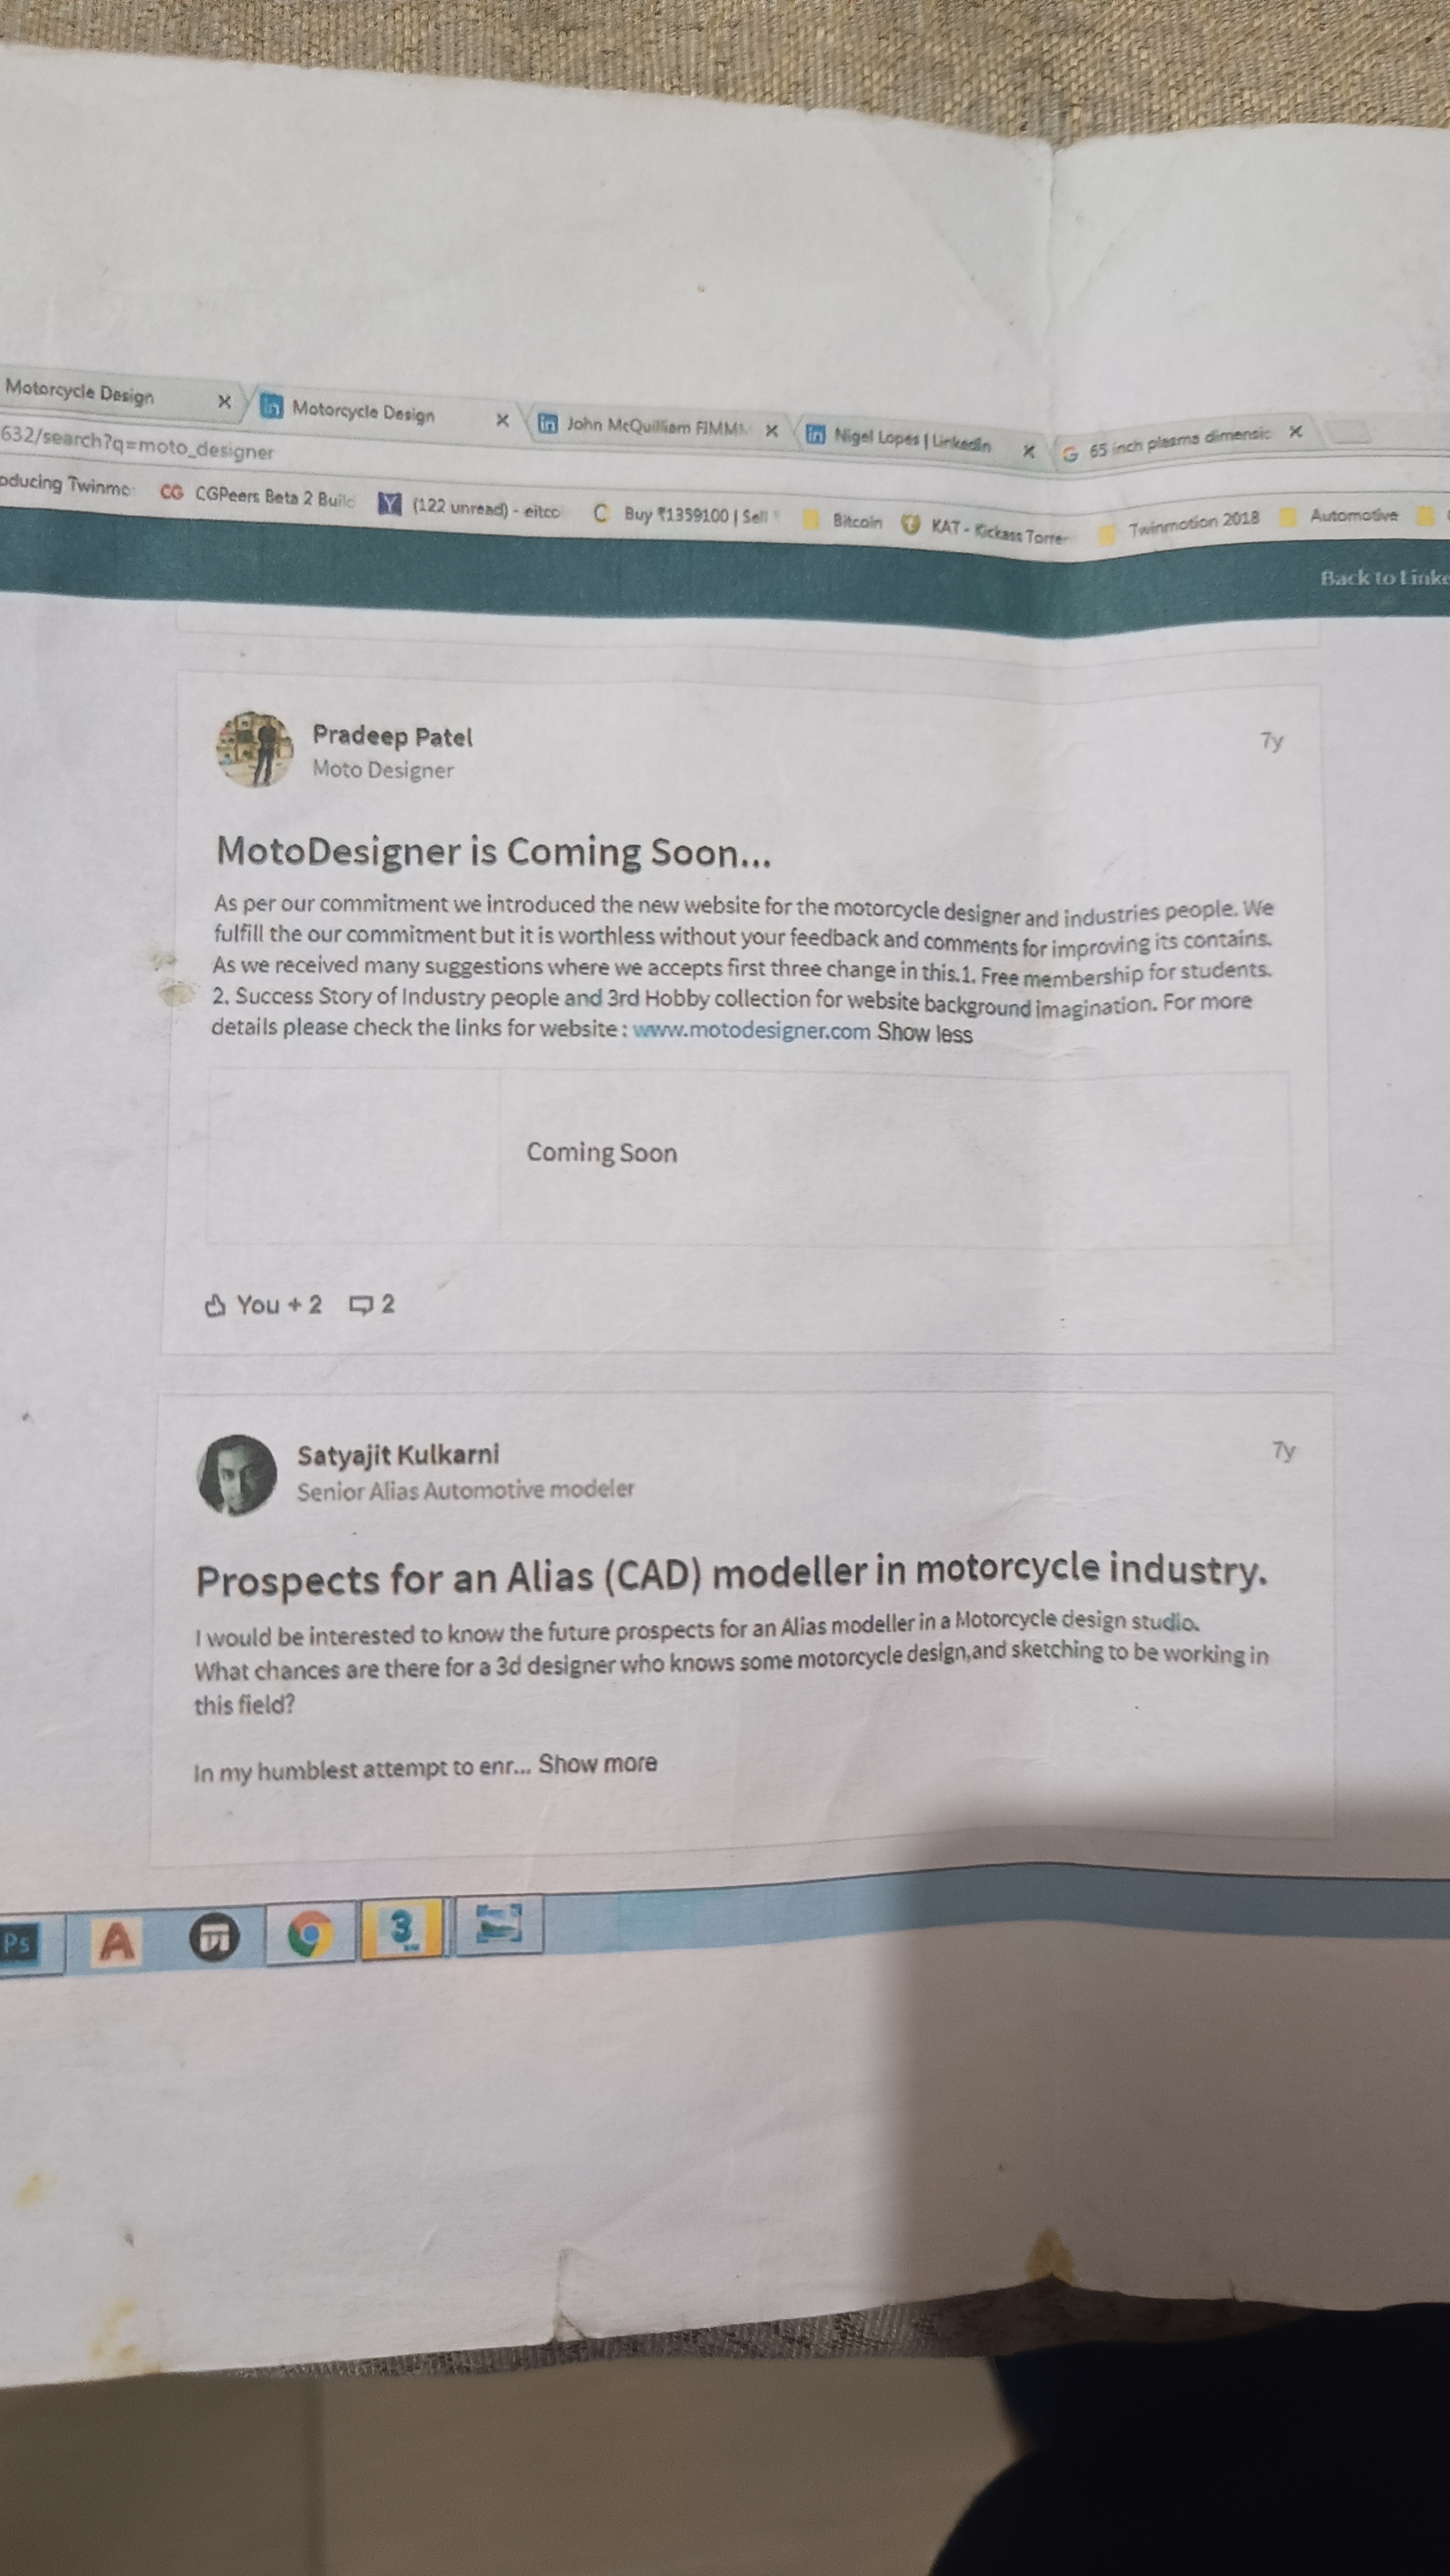Close the 65 inch plasma tab
This screenshot has width=1450, height=2576.
tap(1295, 431)
